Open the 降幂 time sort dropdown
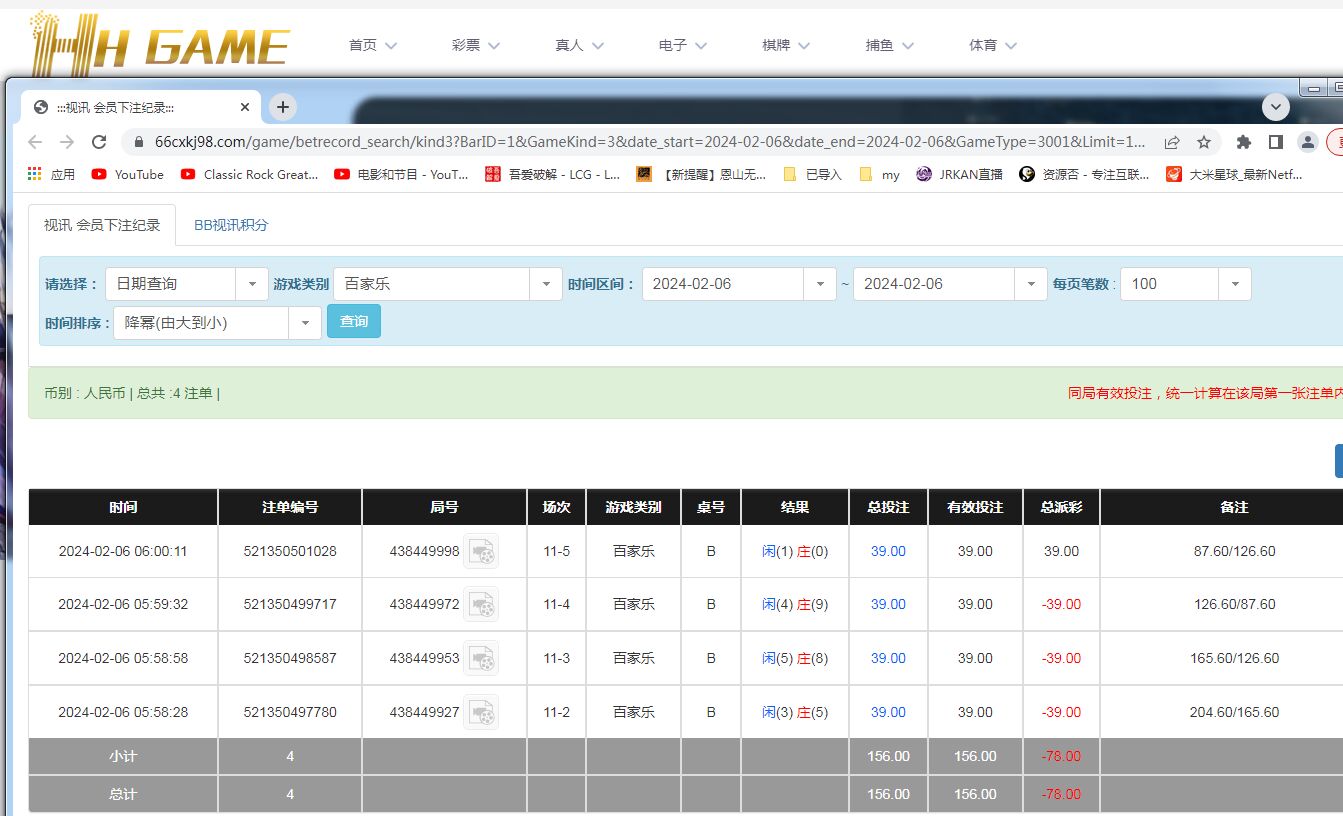Image resolution: width=1343 pixels, height=816 pixels. click(304, 323)
